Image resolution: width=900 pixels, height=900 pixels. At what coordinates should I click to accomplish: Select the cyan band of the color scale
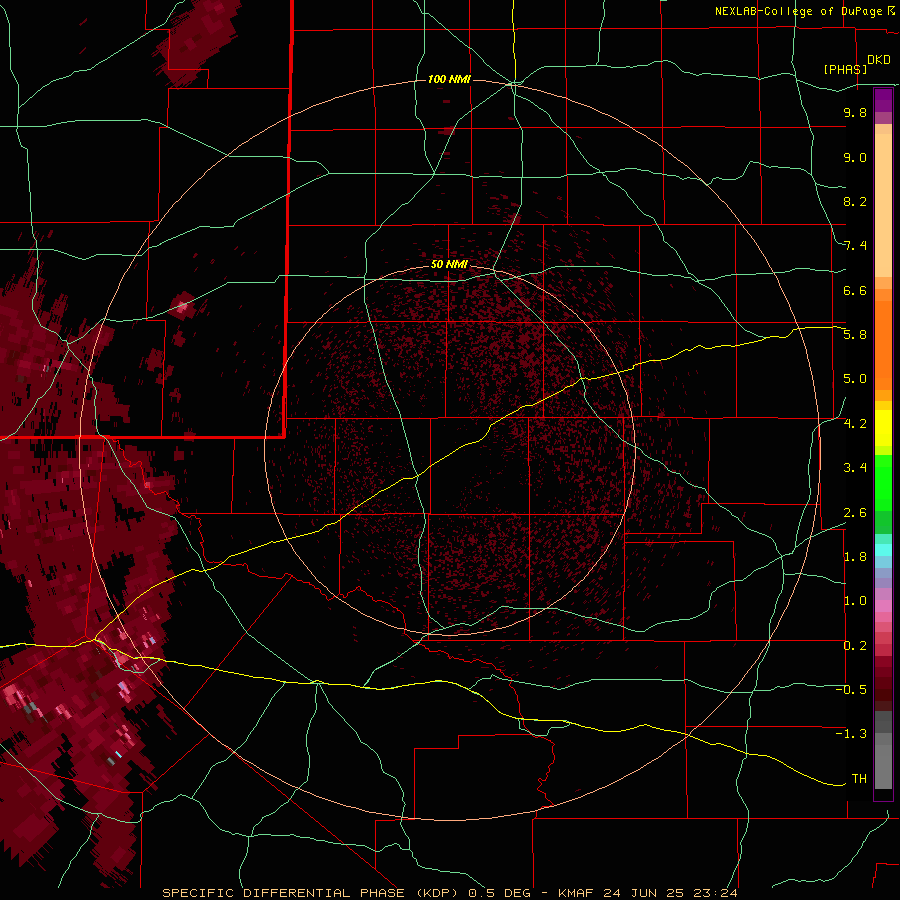tap(883, 550)
